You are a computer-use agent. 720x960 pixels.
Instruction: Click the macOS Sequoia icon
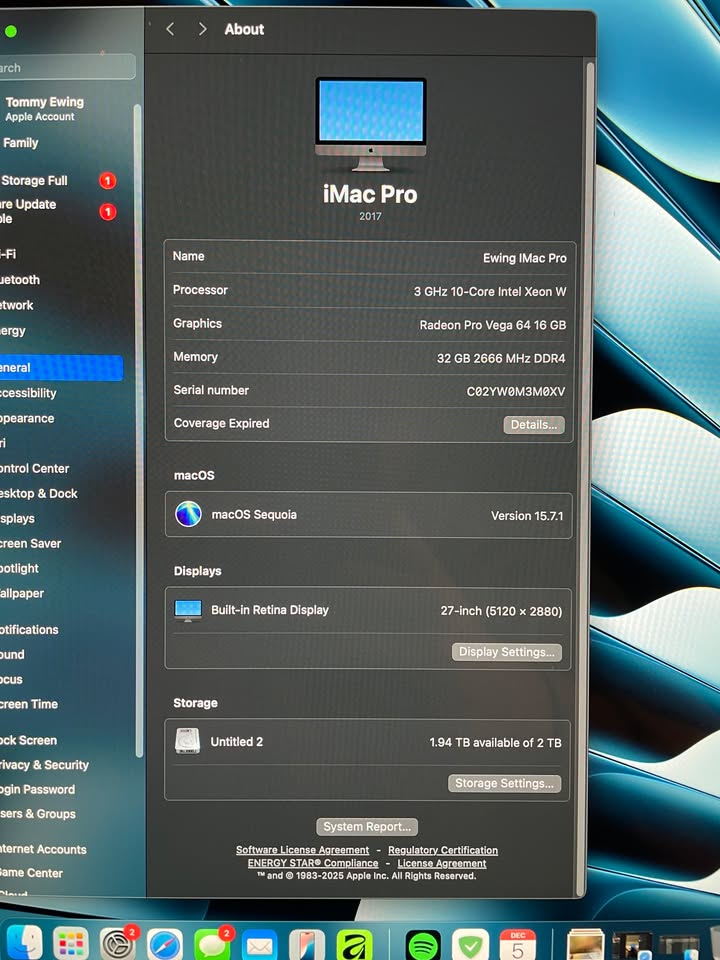(188, 514)
